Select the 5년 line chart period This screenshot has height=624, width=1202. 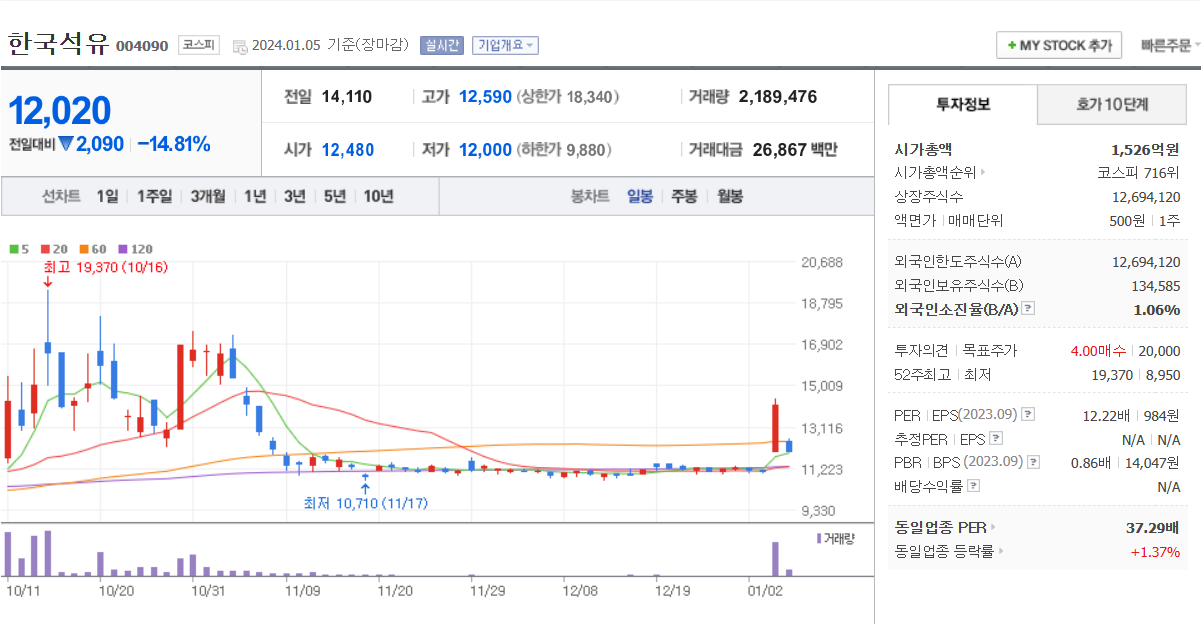pos(334,196)
